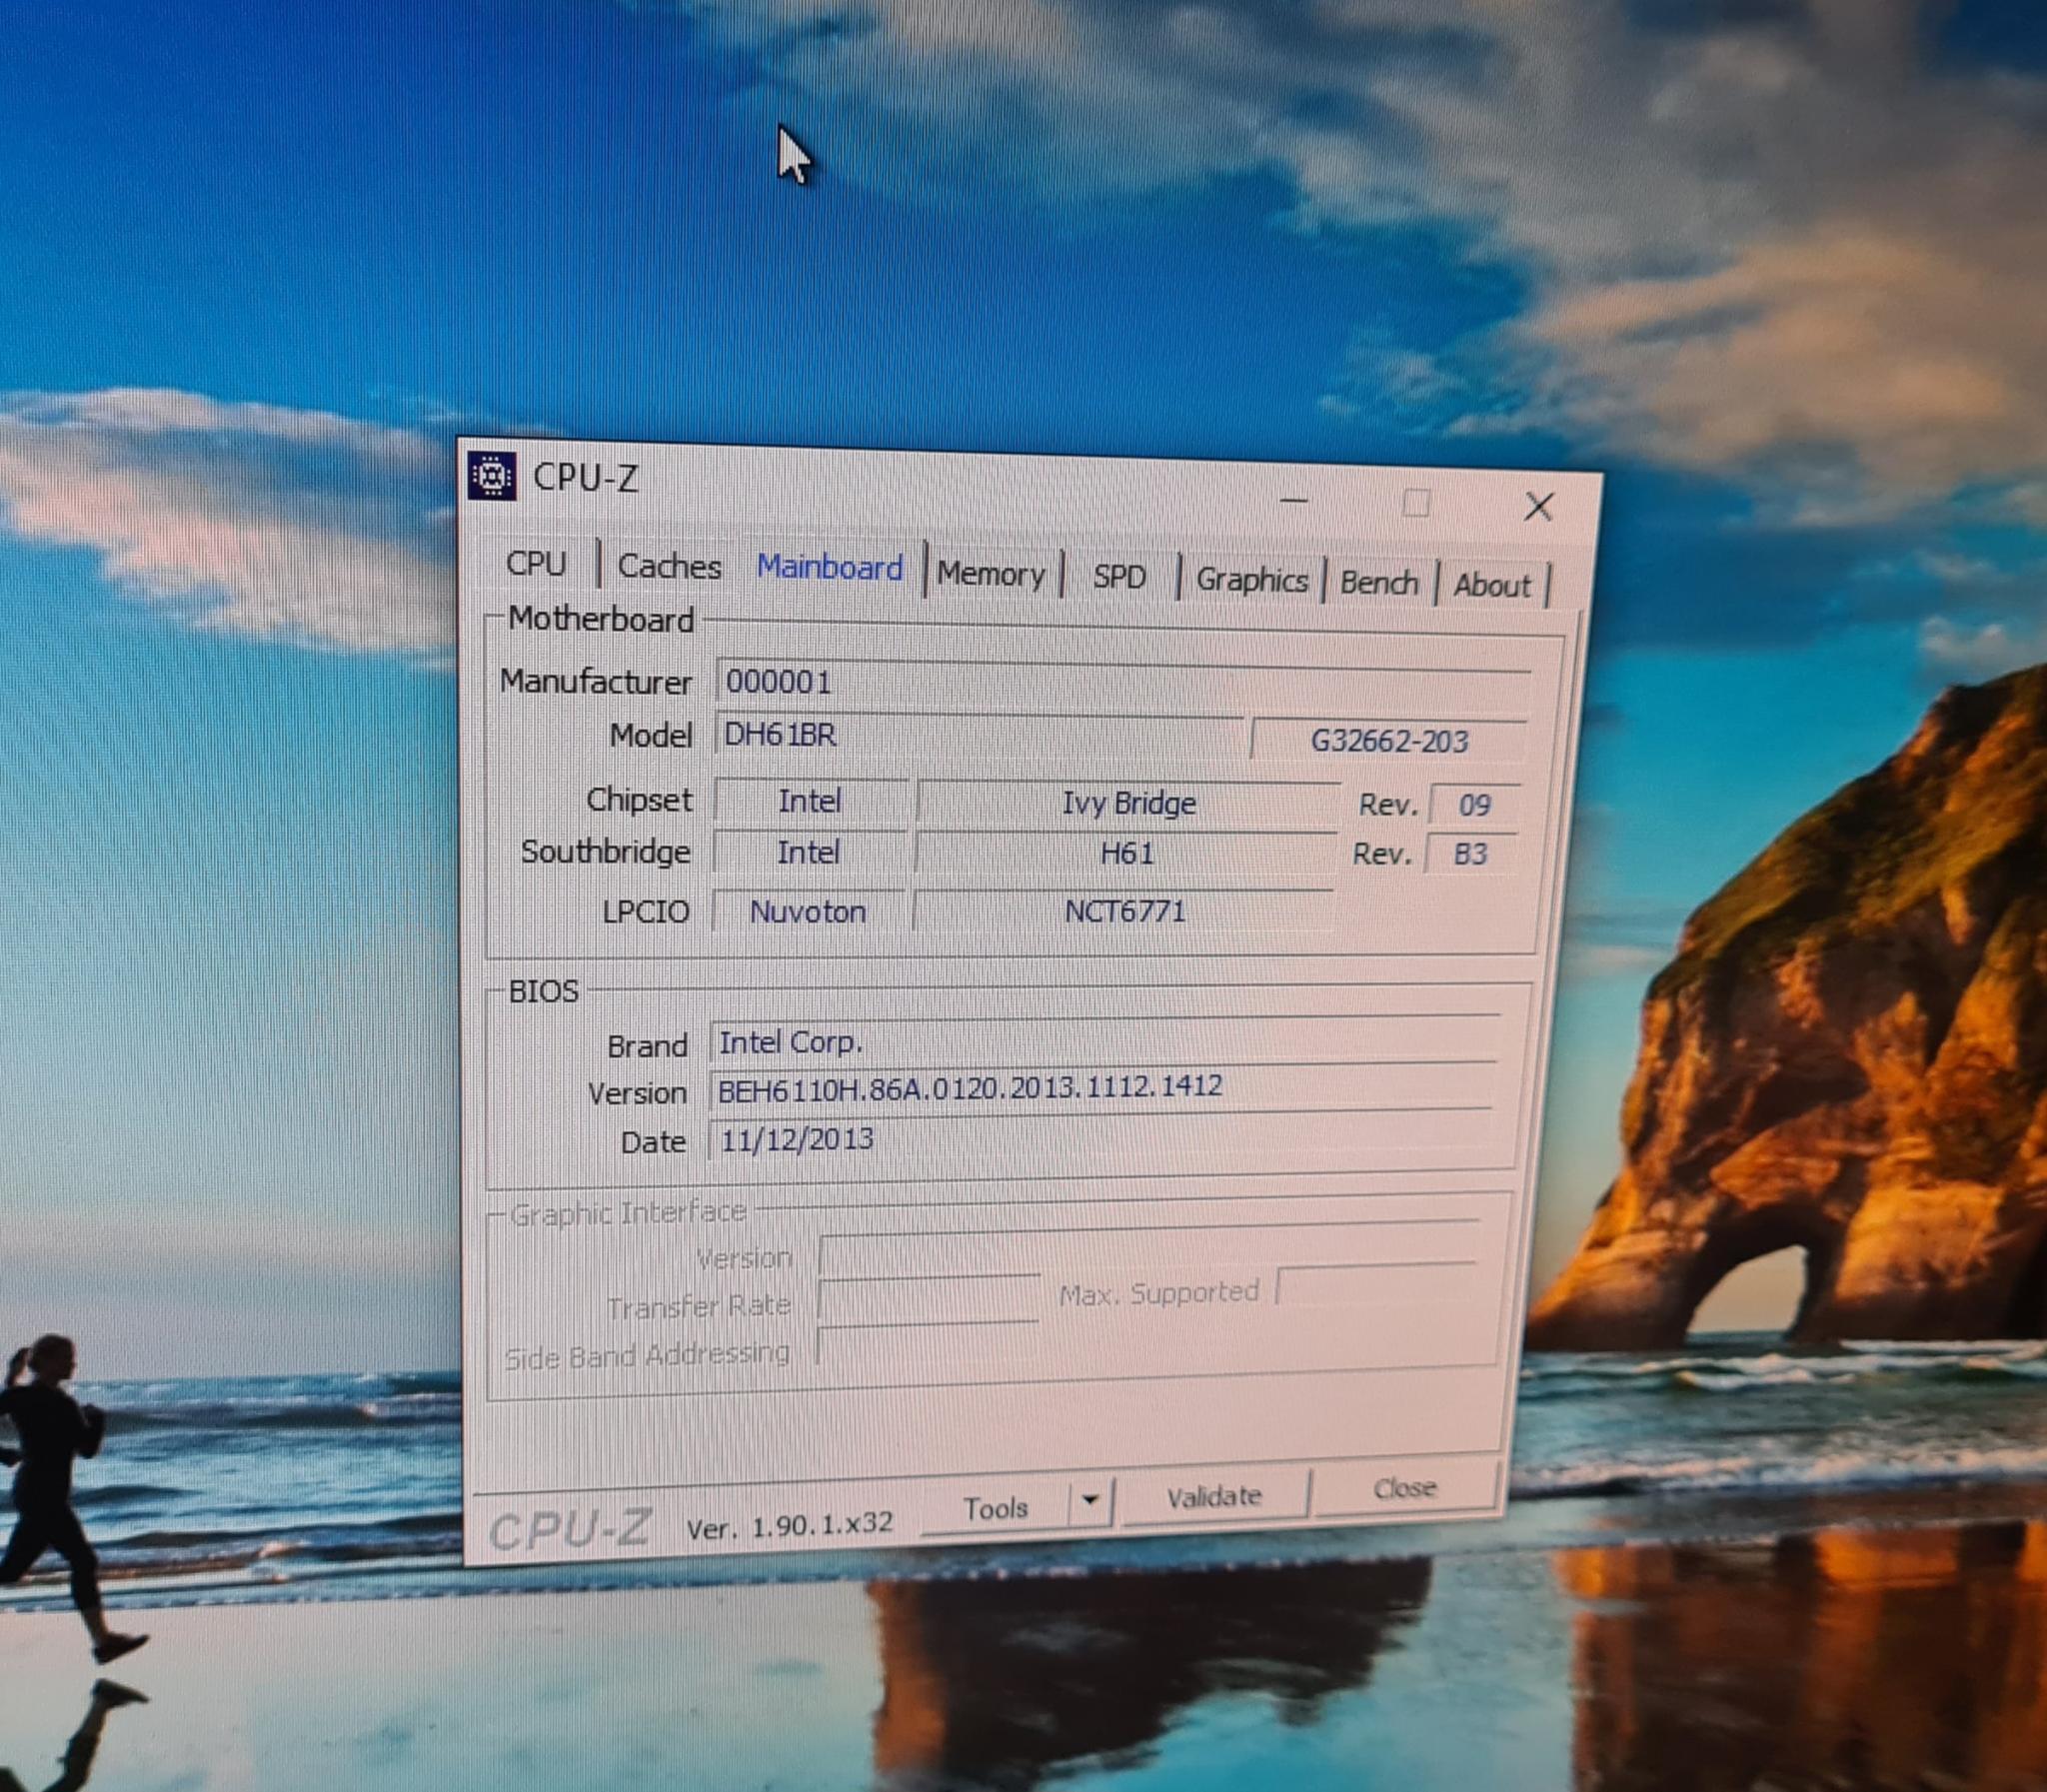The image size is (2047, 1792).
Task: Go to the Bench tab
Action: coord(1379,582)
